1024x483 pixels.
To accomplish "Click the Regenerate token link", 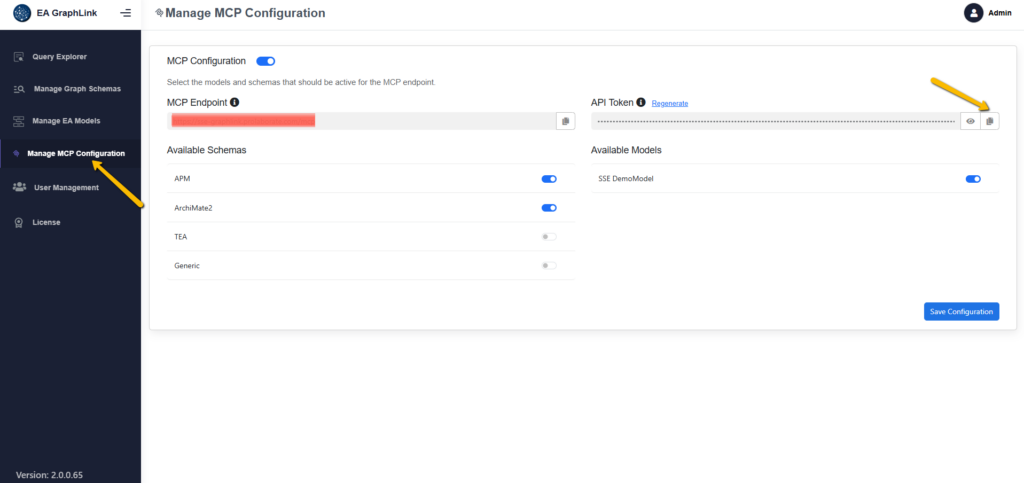I will coord(670,103).
